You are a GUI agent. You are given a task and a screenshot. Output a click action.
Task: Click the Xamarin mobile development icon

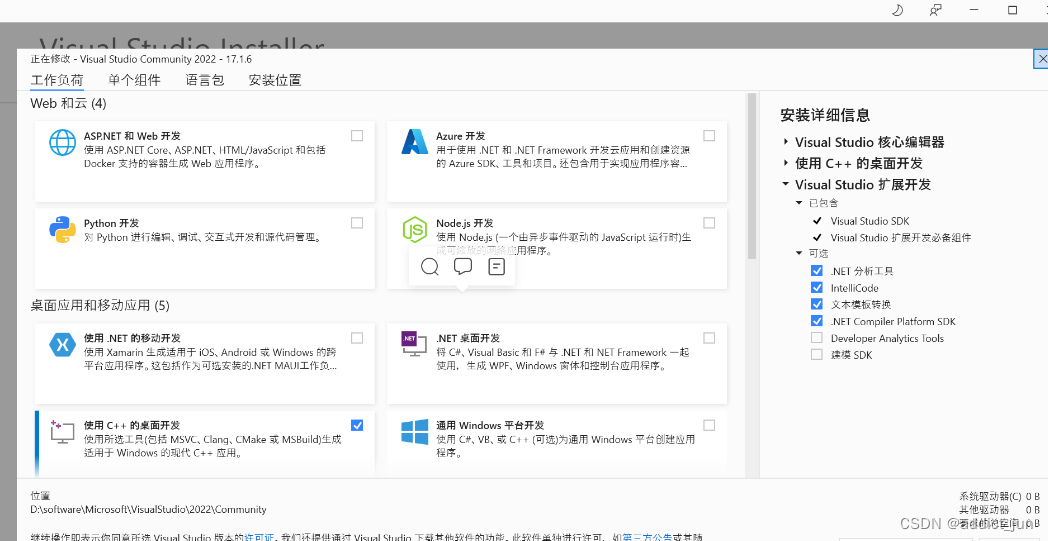(62, 344)
